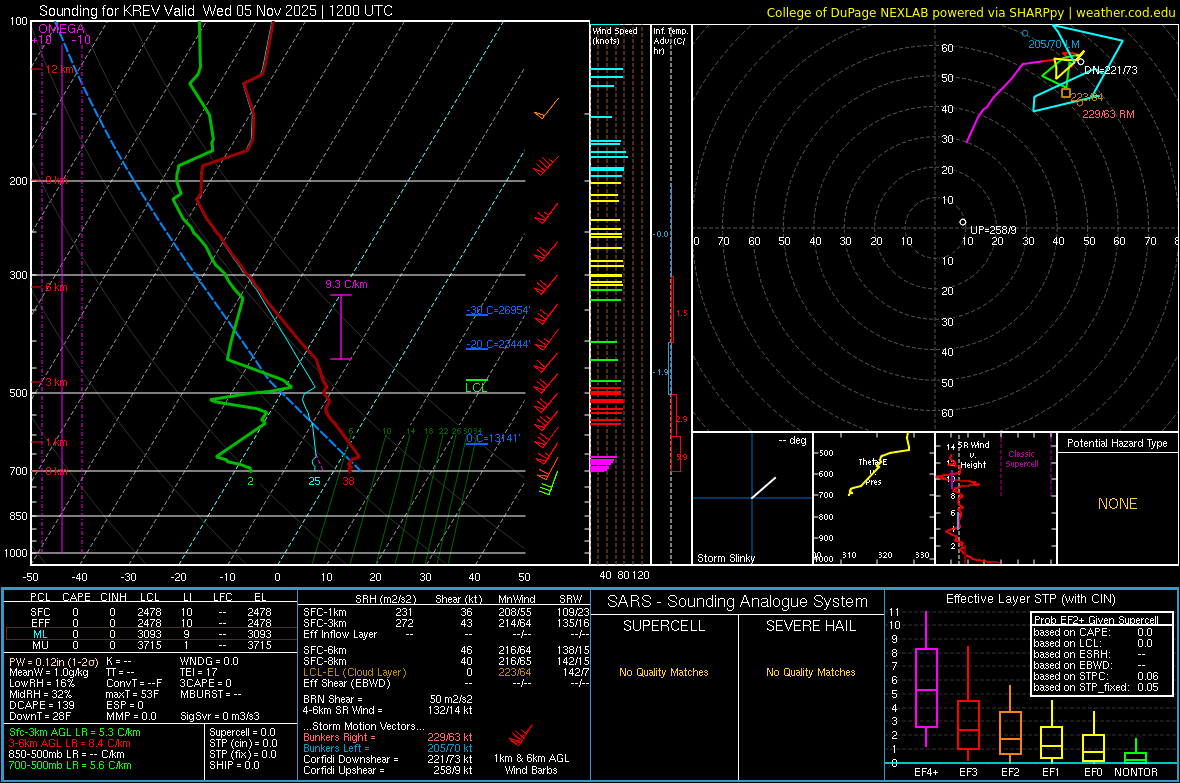
Task: Click the Potential Hazard Type header
Action: pyautogui.click(x=1117, y=443)
